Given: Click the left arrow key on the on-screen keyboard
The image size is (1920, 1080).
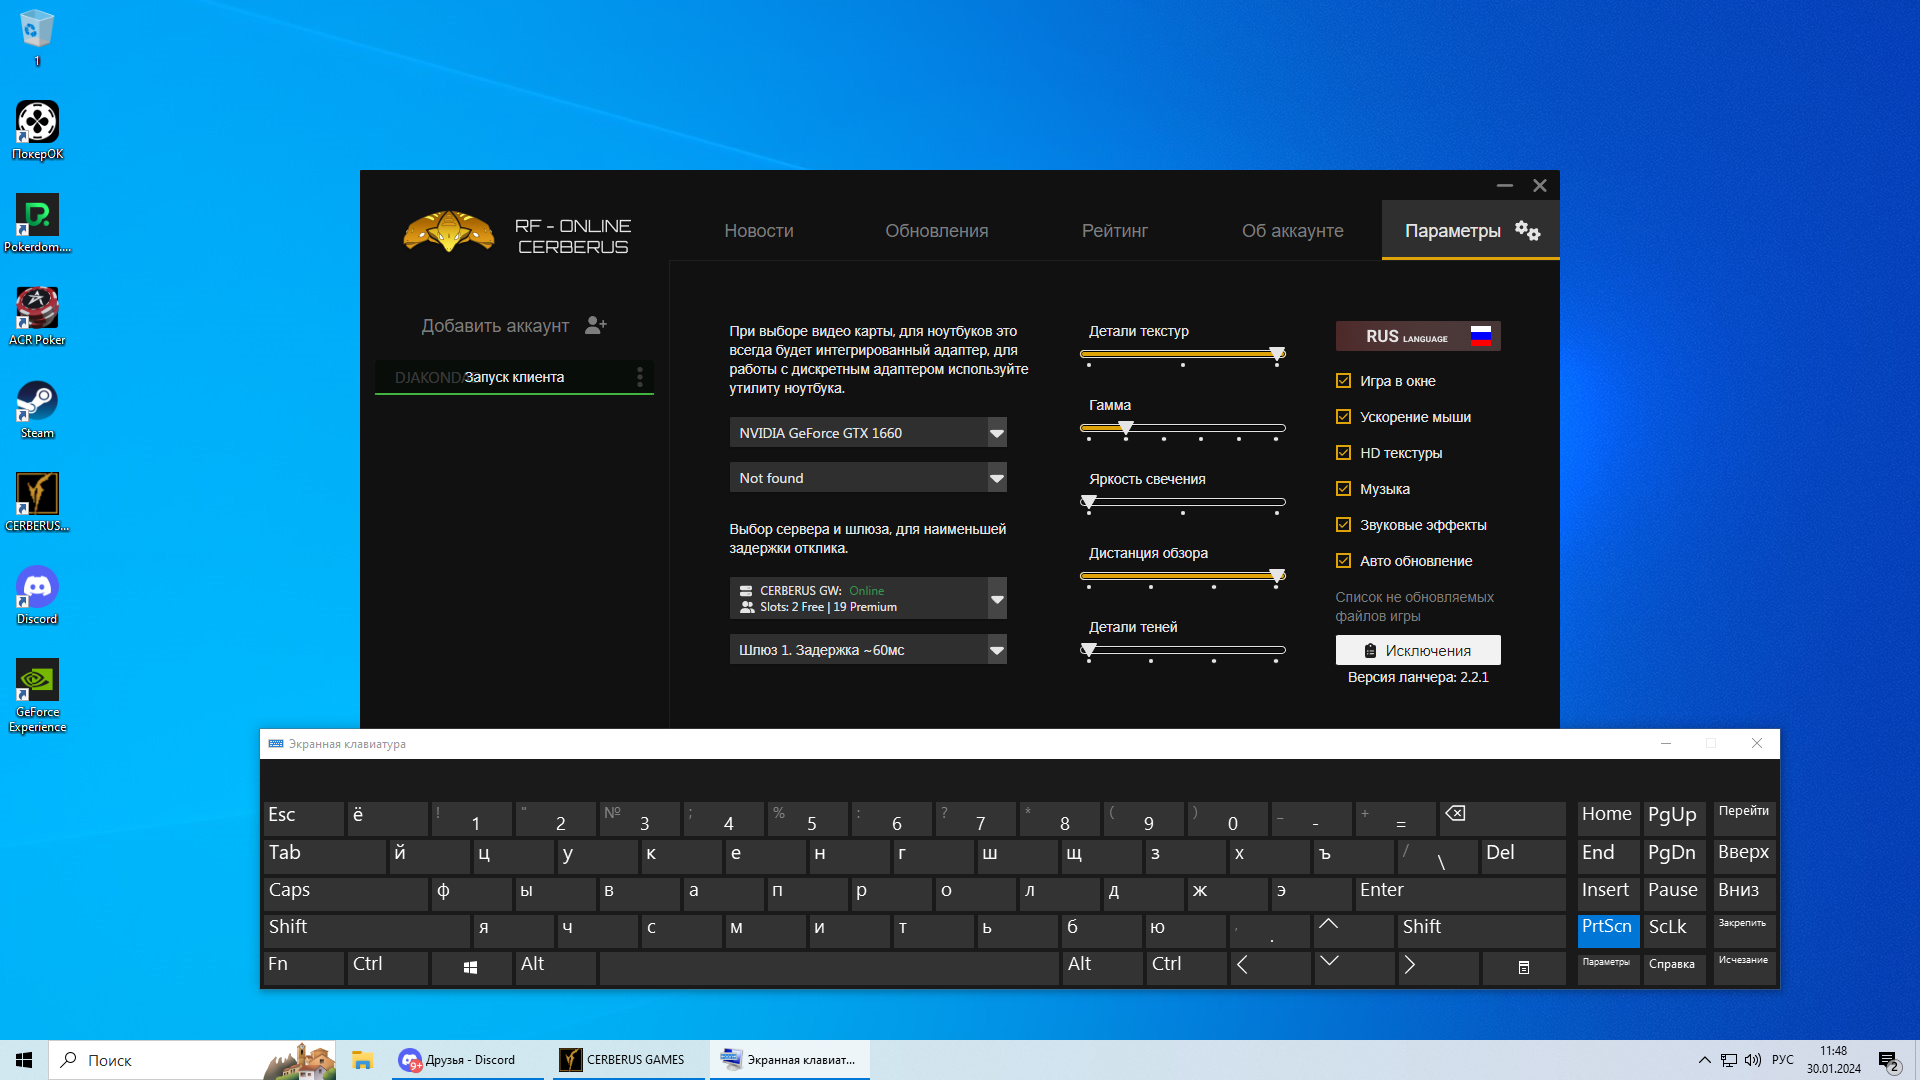Looking at the screenshot, I should [x=1270, y=967].
